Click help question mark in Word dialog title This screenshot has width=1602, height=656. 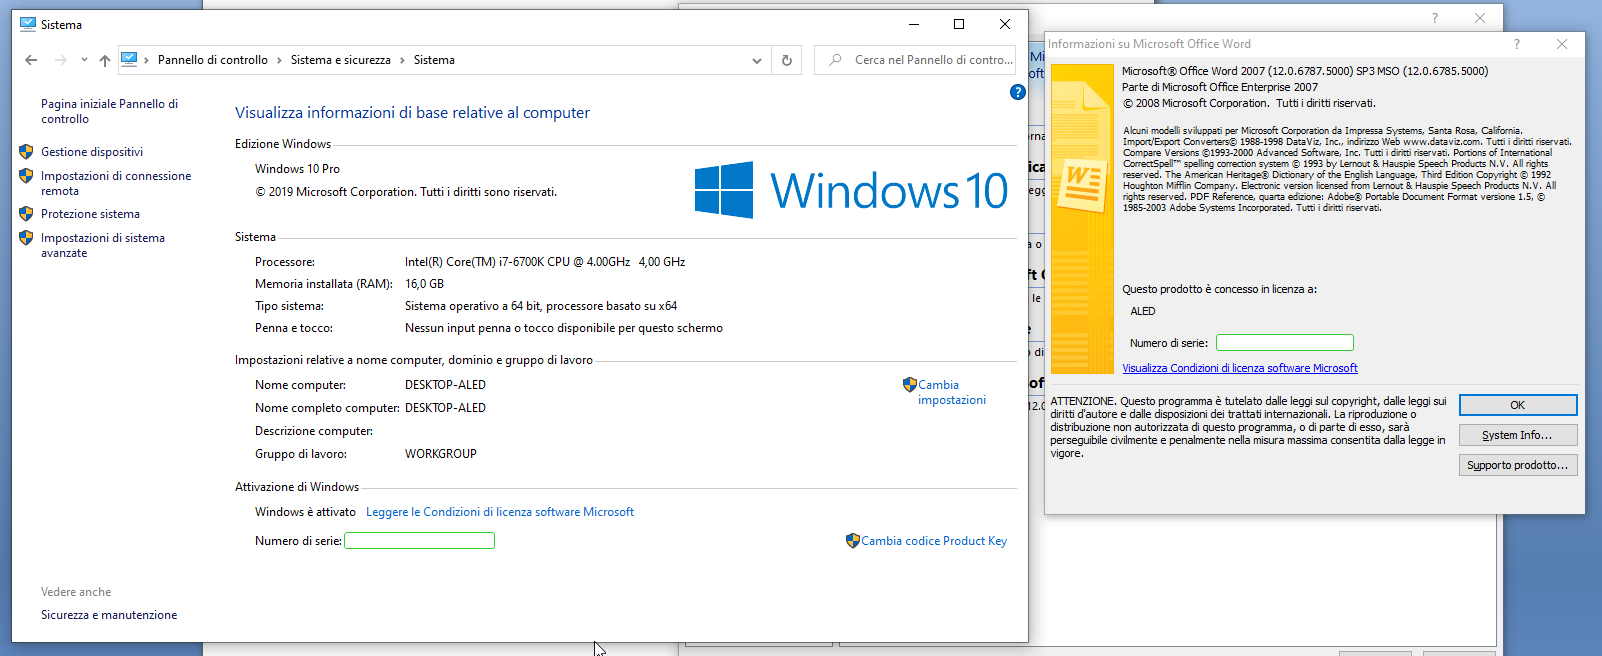pos(1516,44)
